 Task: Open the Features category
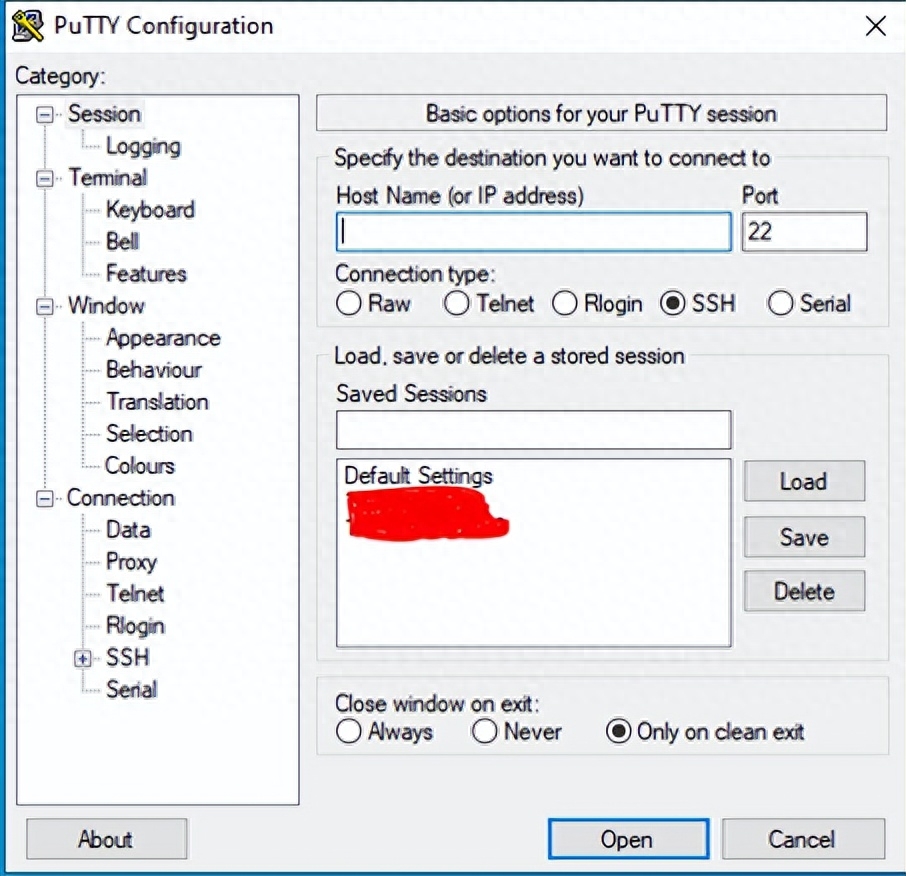click(x=146, y=273)
